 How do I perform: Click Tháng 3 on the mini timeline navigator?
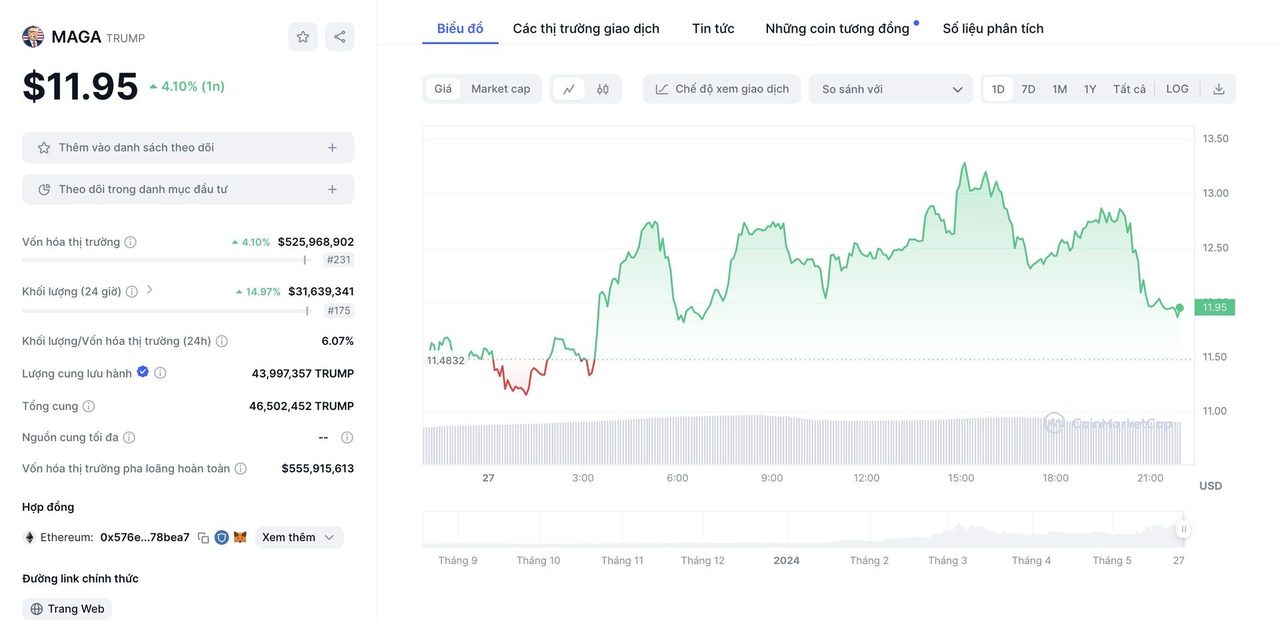coord(948,560)
